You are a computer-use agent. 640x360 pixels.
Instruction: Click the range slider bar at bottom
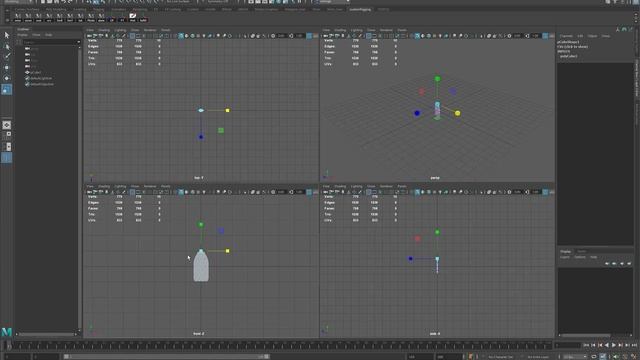(x=167, y=356)
